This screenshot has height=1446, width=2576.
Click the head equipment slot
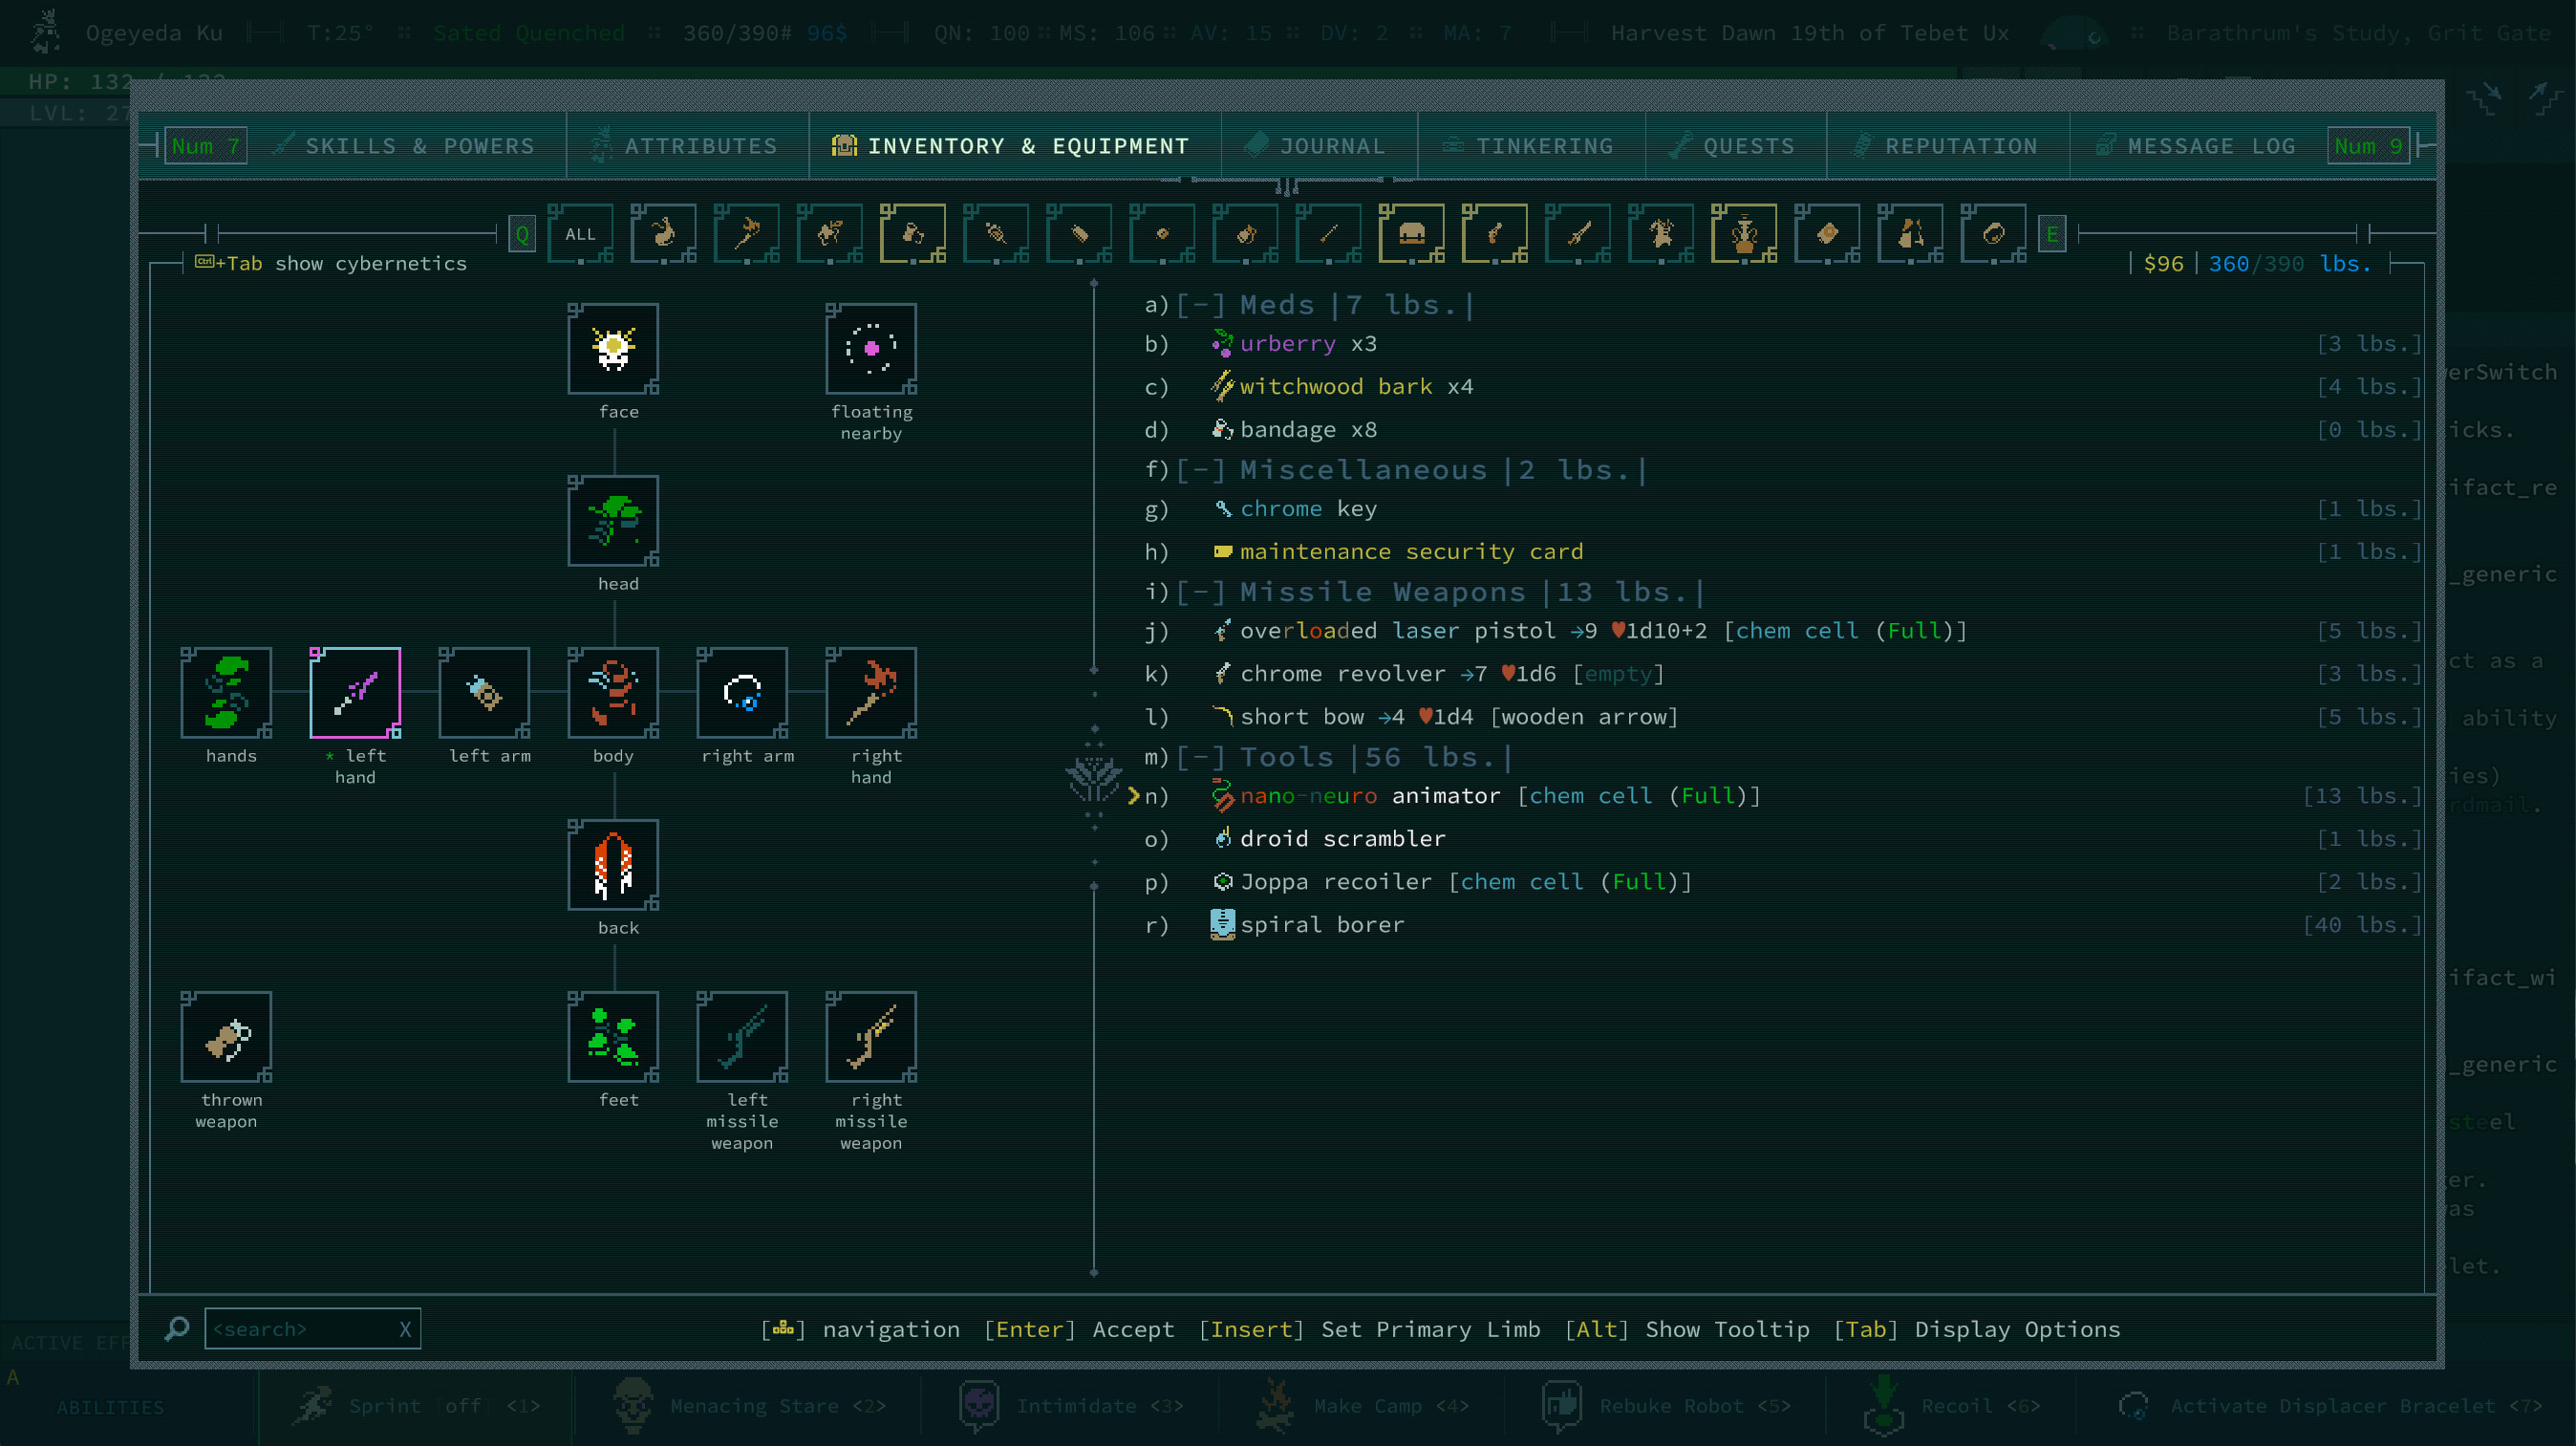613,522
